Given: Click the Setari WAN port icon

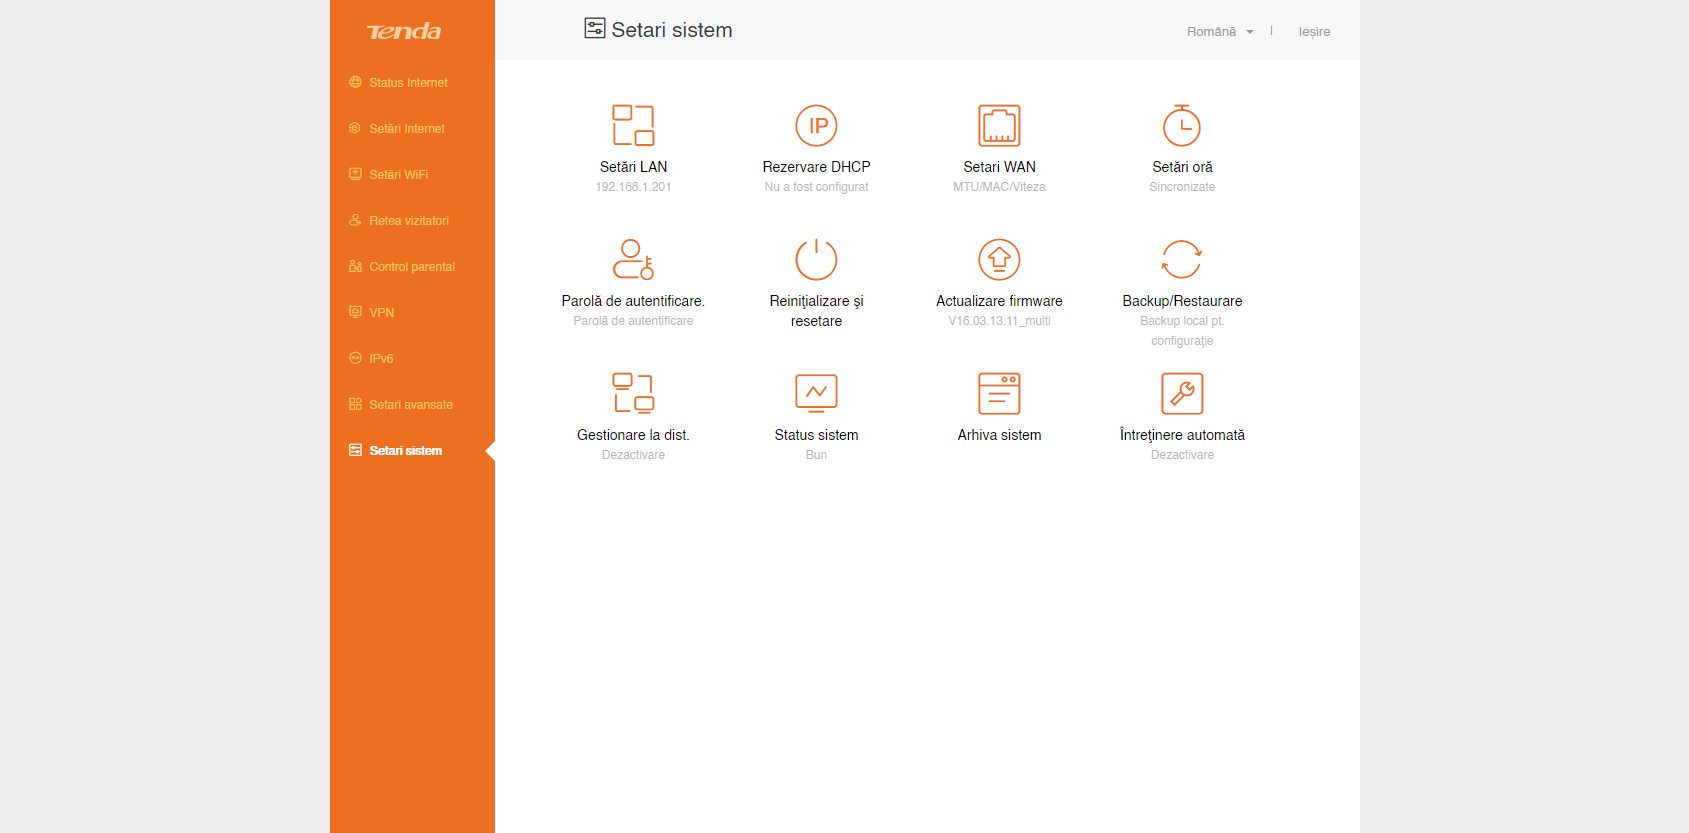Looking at the screenshot, I should coord(999,126).
